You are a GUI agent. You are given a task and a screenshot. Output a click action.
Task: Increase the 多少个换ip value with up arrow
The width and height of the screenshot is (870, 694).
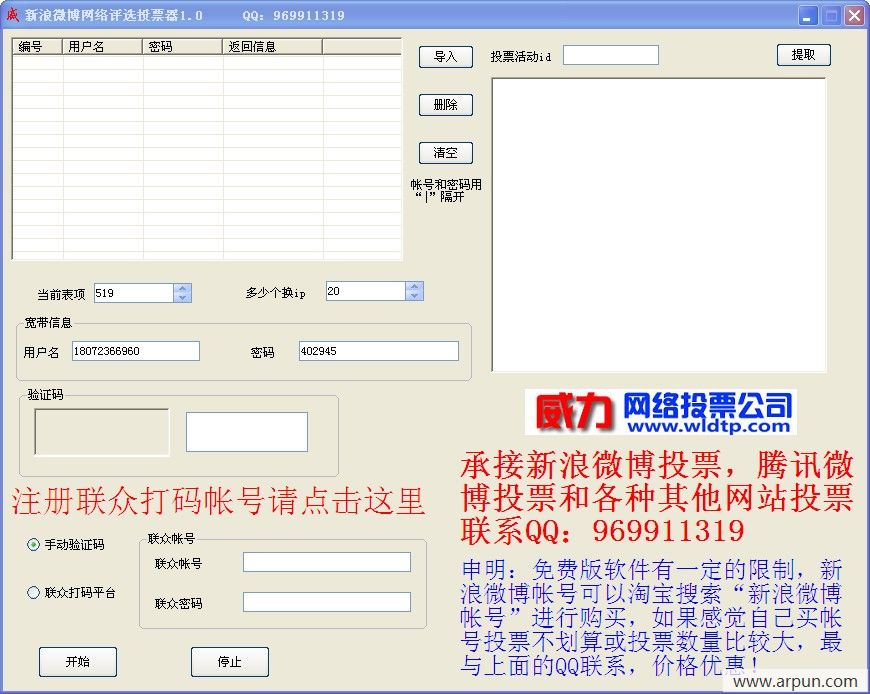pos(414,286)
